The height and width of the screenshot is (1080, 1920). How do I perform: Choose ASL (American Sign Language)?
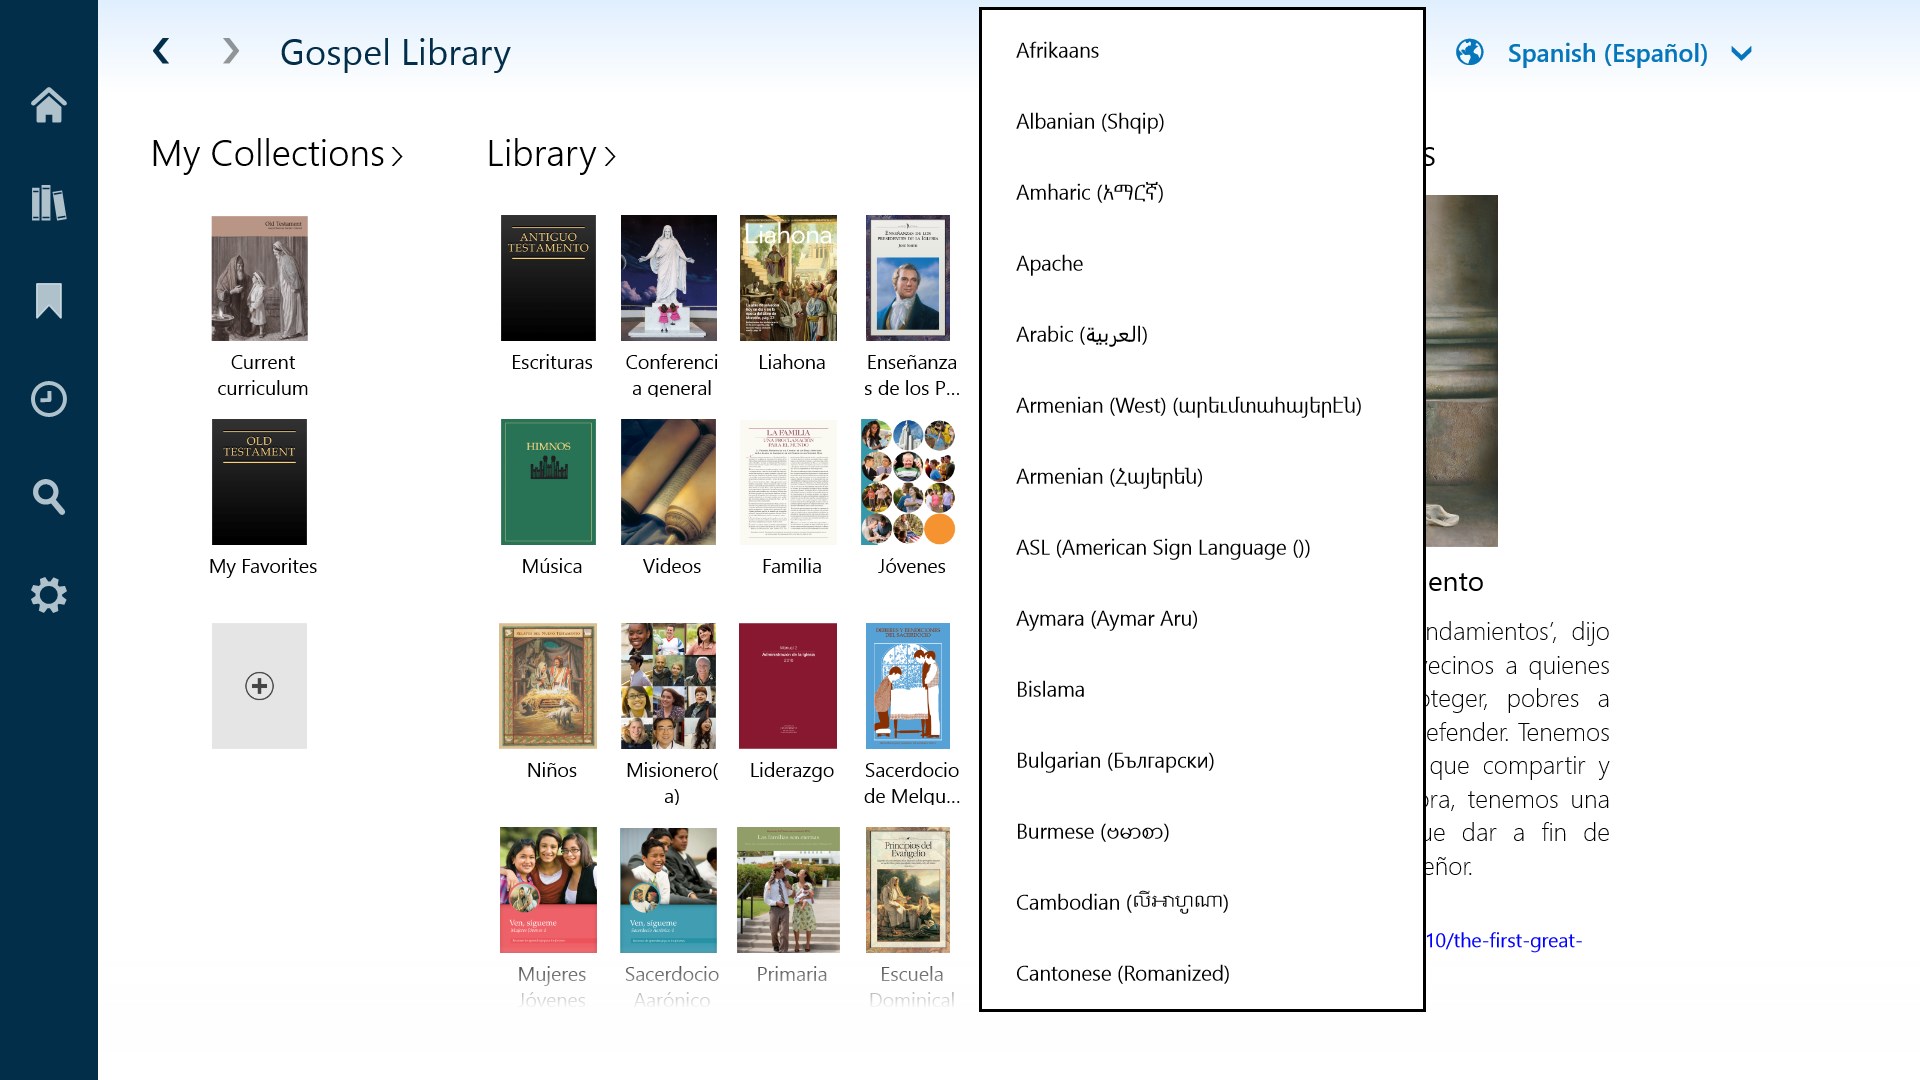(x=1162, y=547)
